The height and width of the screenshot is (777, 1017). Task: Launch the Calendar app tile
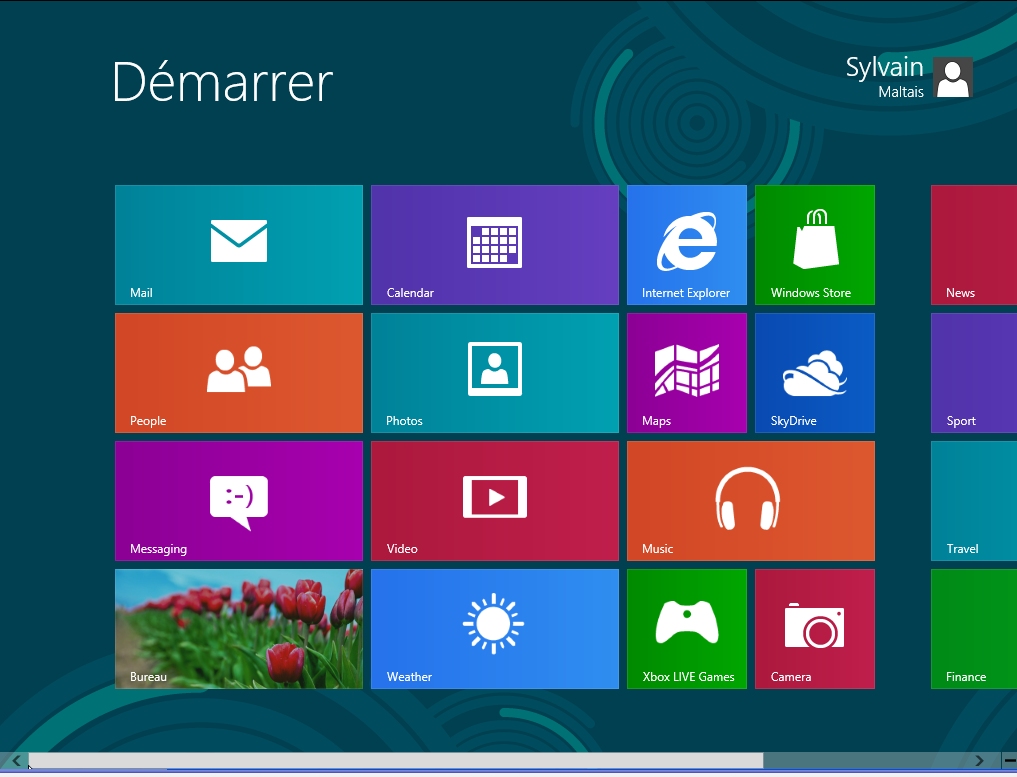tap(494, 245)
